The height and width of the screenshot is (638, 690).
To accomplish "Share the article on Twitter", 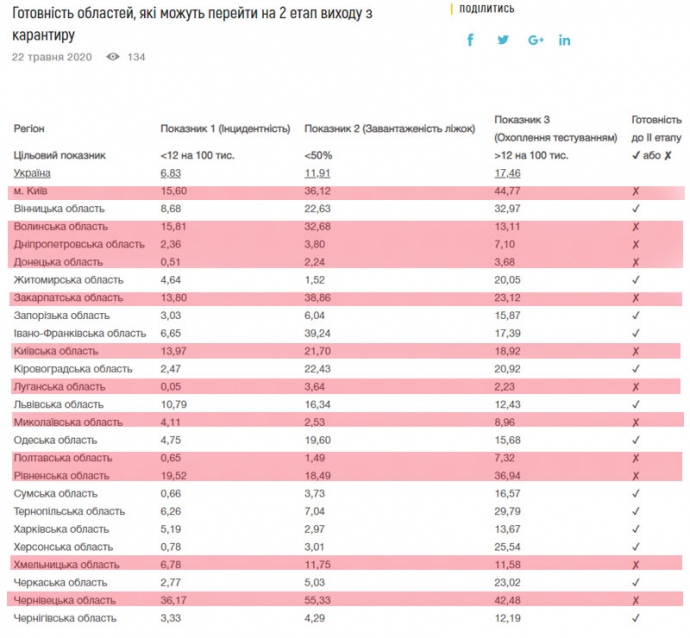I will point(503,40).
